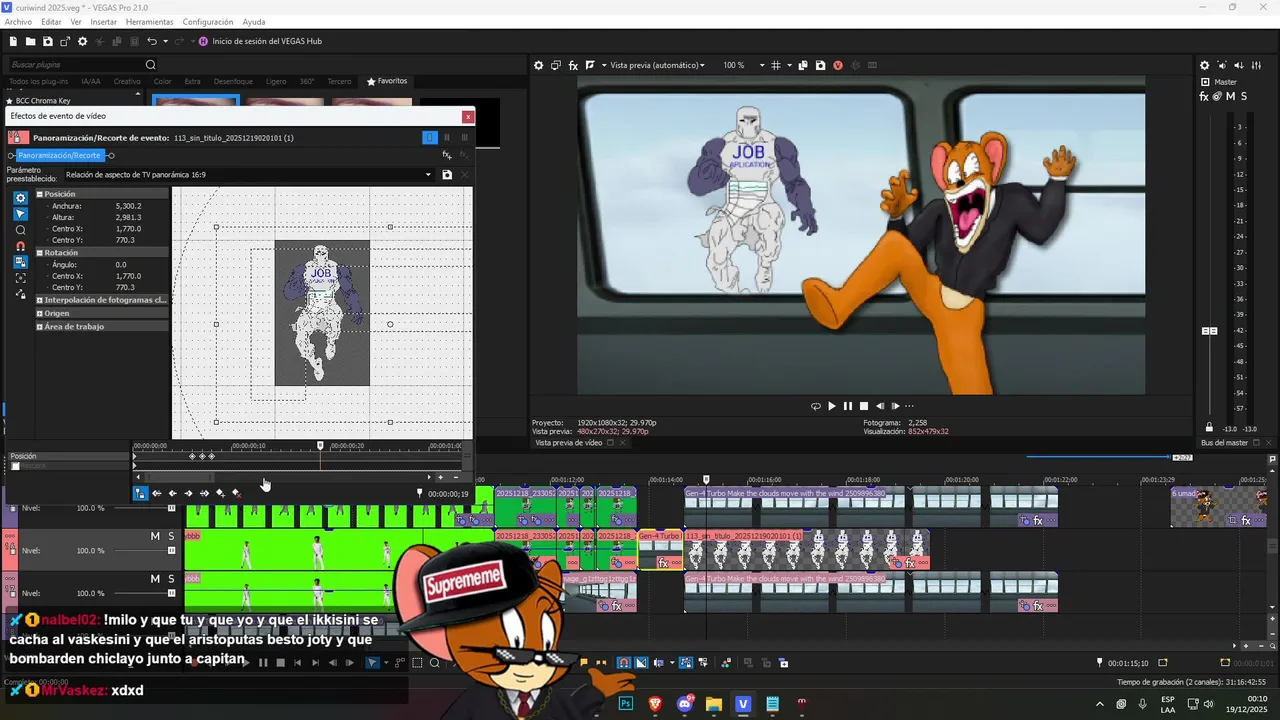Expand the Área de trabajo group
The width and height of the screenshot is (1280, 720).
(40, 326)
